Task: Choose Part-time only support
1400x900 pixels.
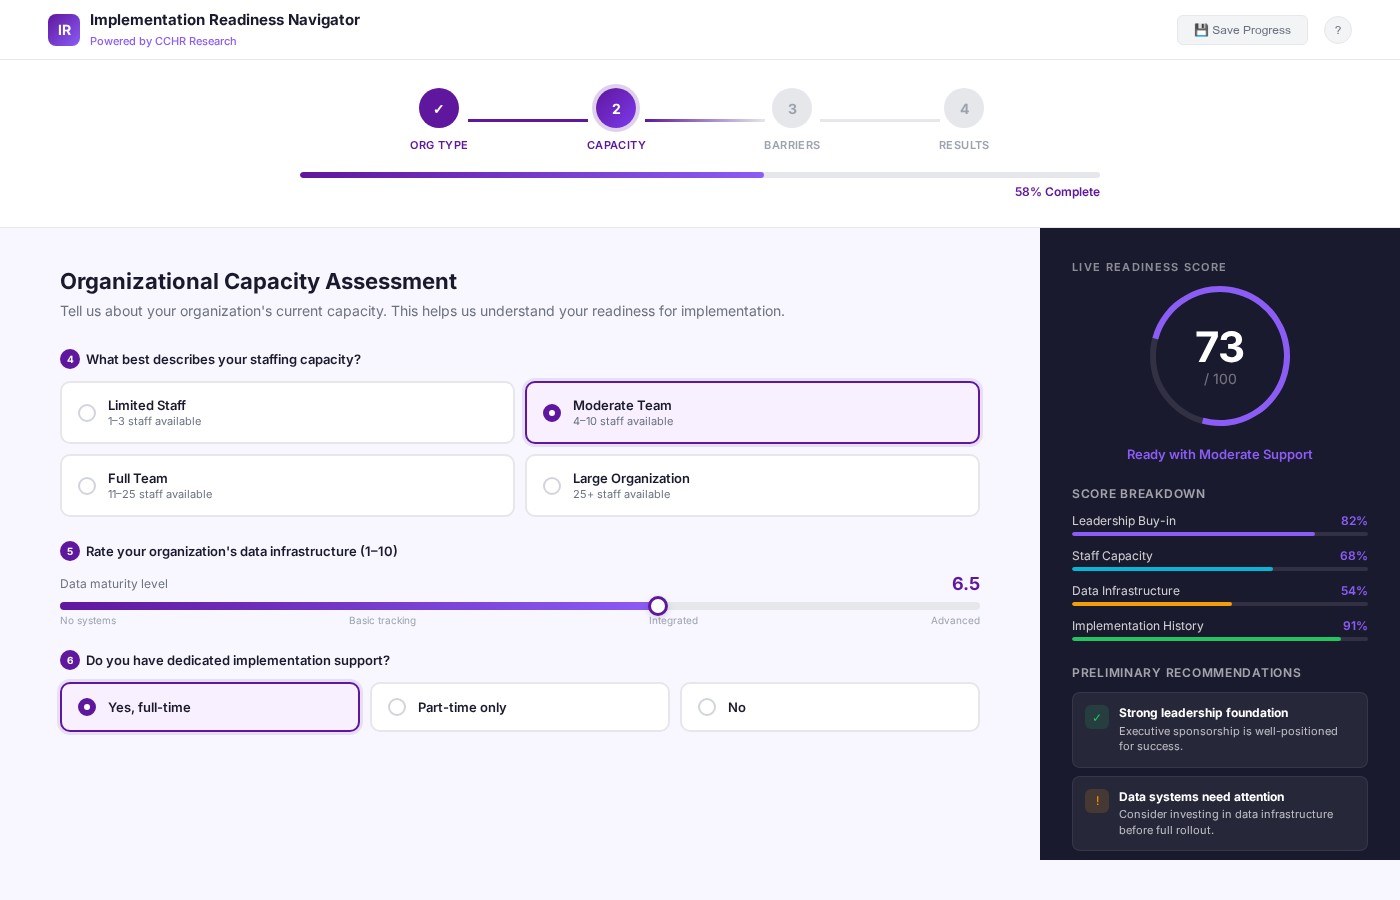Action: (x=520, y=707)
